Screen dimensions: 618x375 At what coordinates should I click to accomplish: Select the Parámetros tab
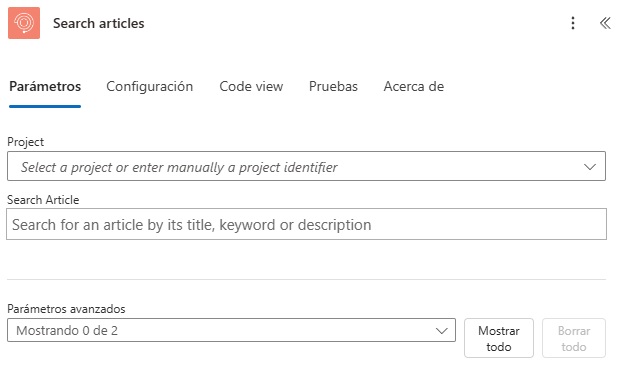(x=45, y=86)
